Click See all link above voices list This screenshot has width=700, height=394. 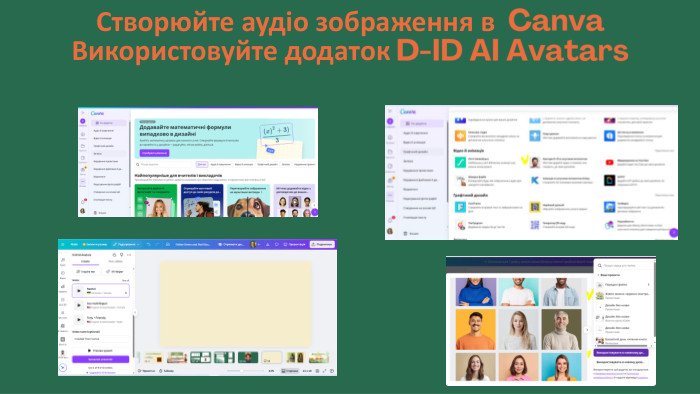click(125, 281)
